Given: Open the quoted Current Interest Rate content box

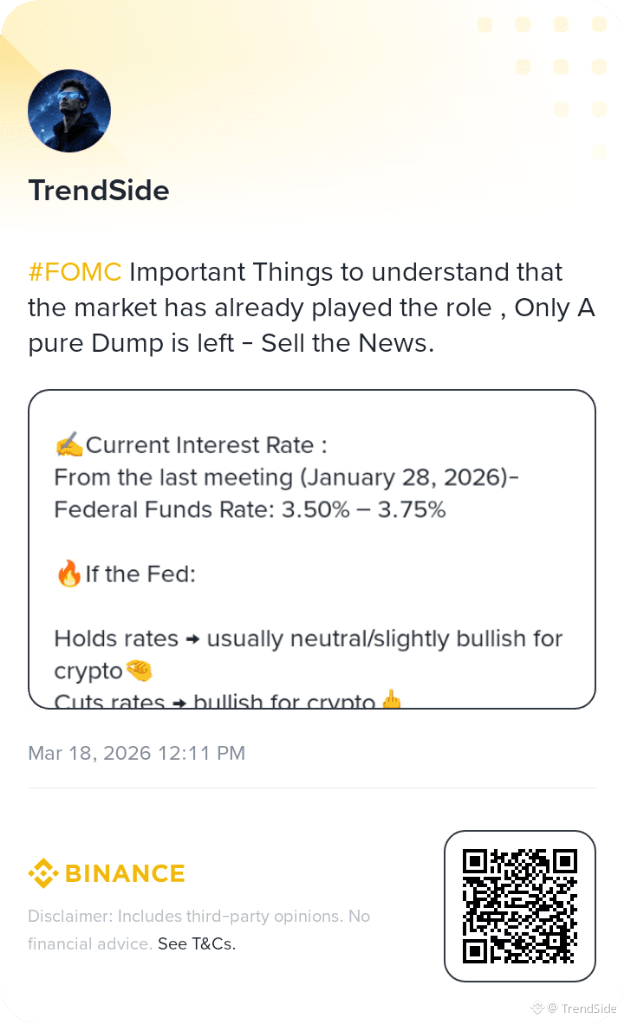Looking at the screenshot, I should click(312, 549).
